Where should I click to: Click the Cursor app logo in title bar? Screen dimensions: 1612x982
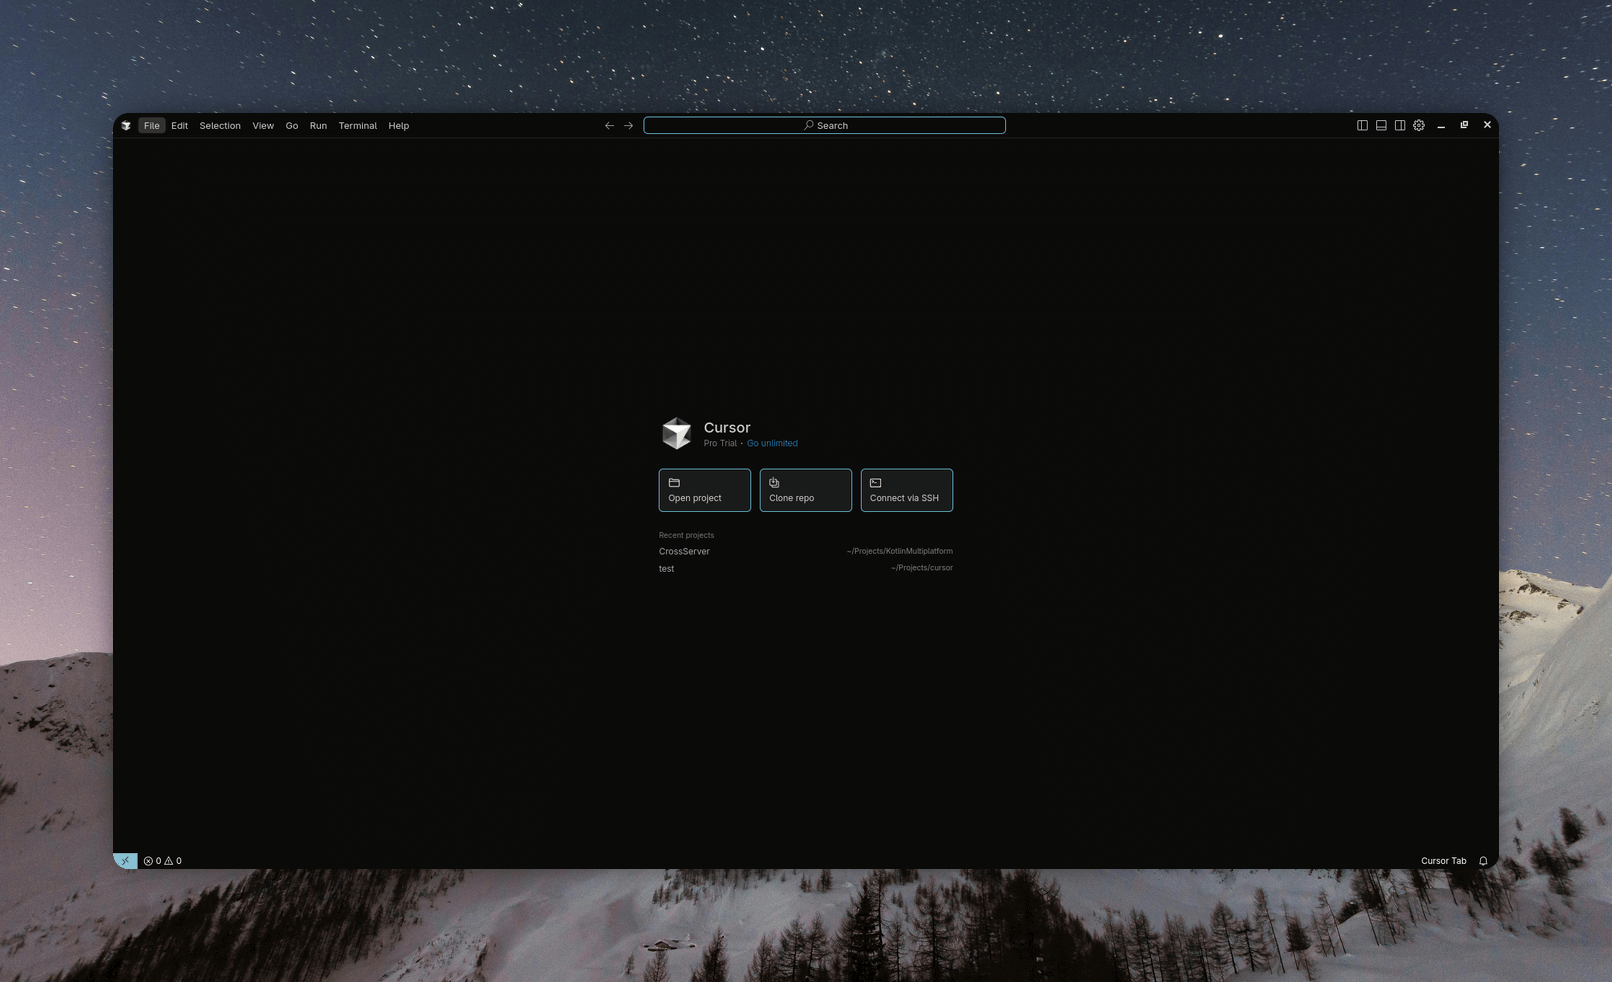tap(126, 126)
